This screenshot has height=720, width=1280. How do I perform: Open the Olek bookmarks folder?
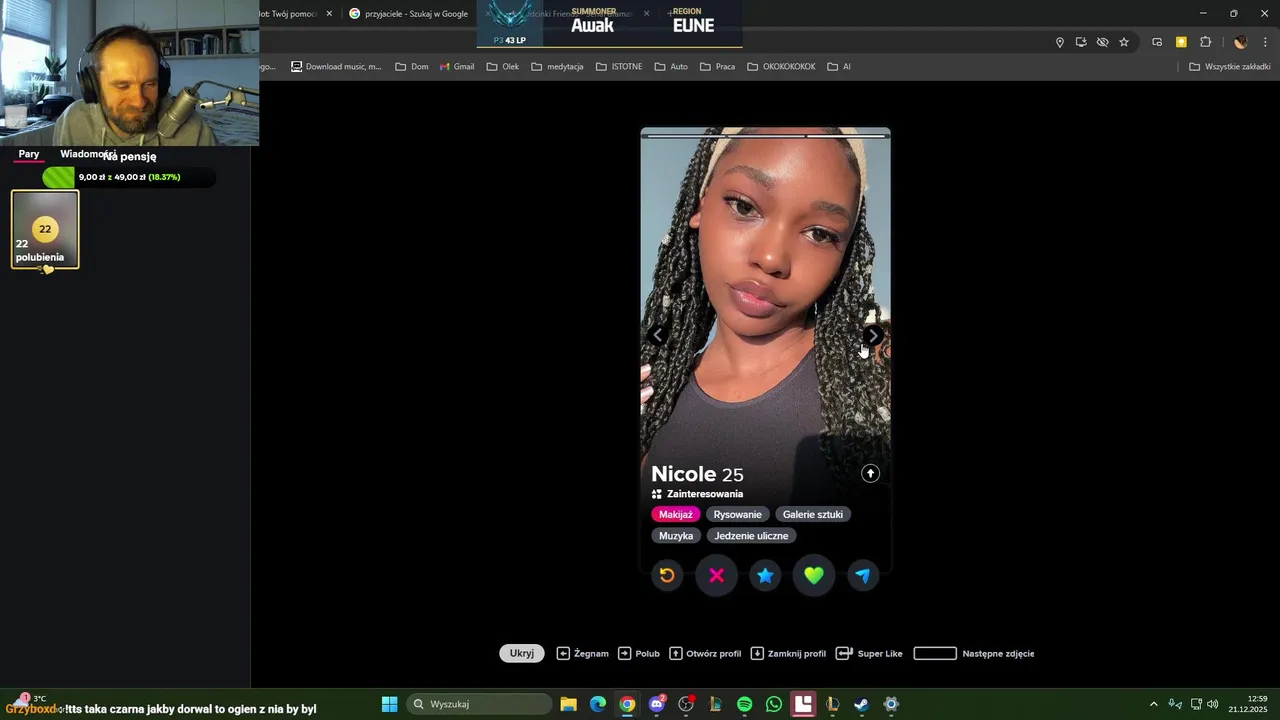(x=502, y=67)
